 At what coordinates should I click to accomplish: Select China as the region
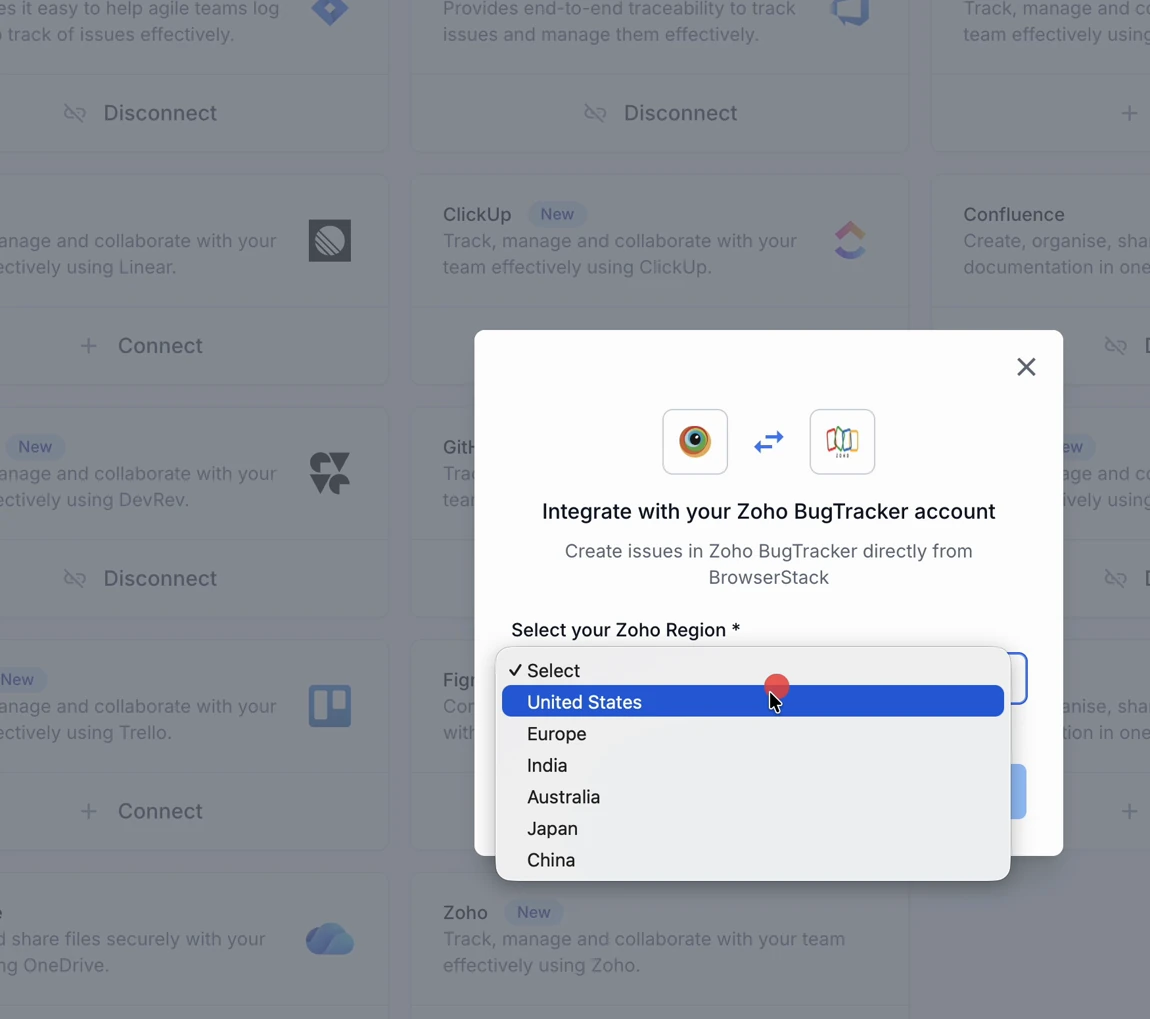[752, 860]
